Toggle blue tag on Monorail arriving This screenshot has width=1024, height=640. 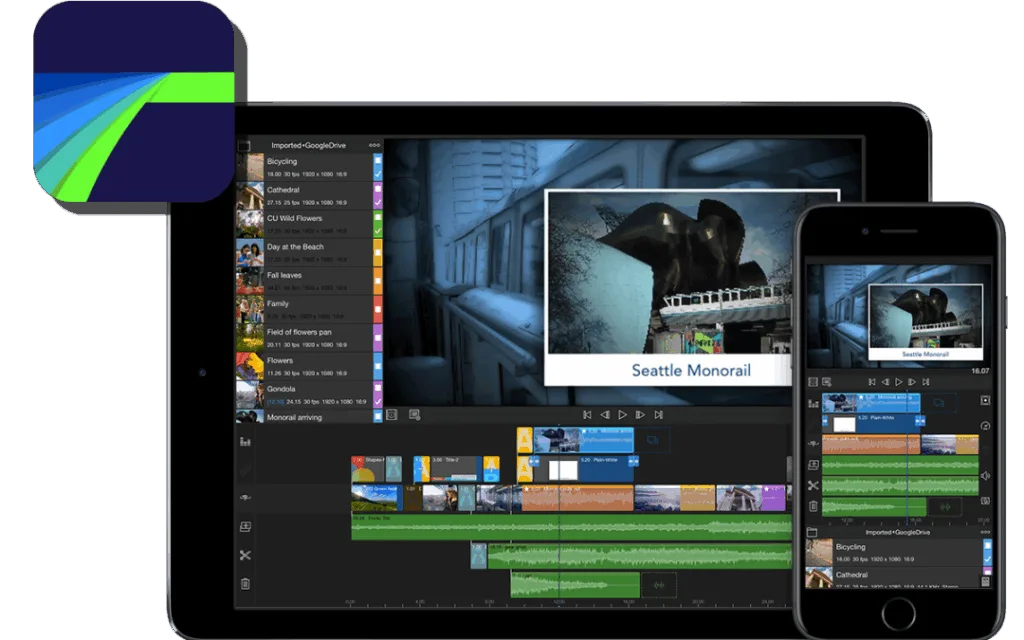coord(377,416)
